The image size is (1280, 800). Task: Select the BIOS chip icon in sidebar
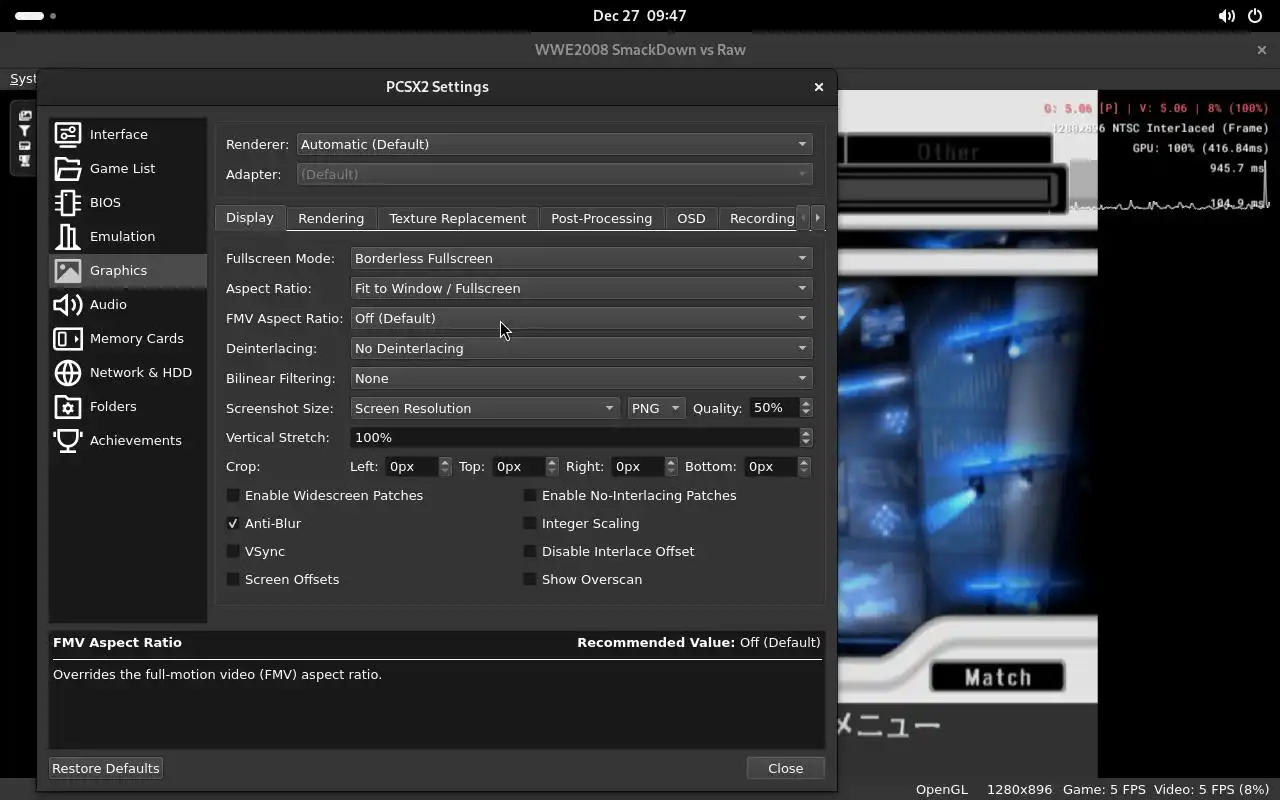tap(68, 202)
